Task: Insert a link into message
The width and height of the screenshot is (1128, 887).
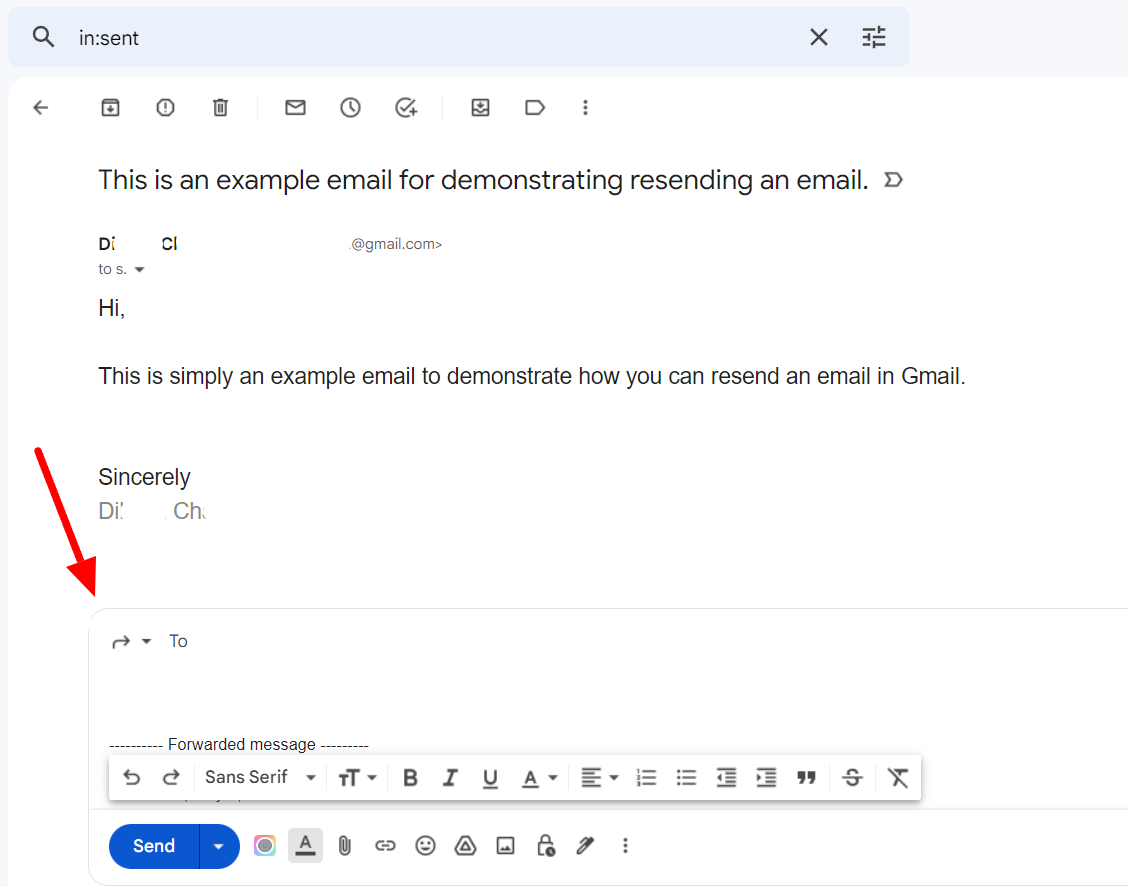Action: (x=386, y=846)
